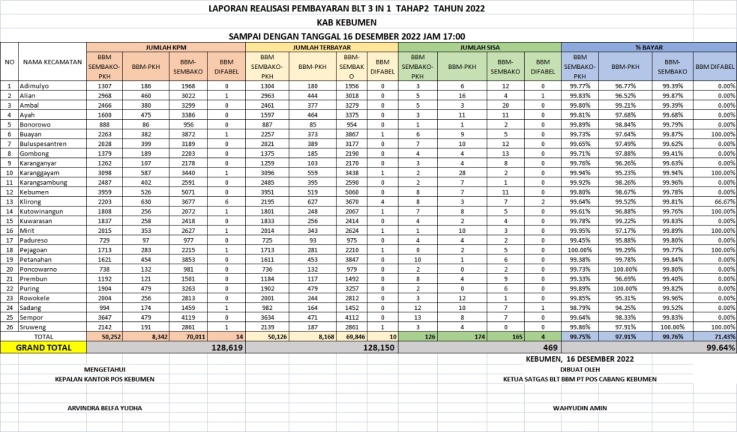
Task: Click the JUMLAH SISA green header
Action: tap(480, 47)
